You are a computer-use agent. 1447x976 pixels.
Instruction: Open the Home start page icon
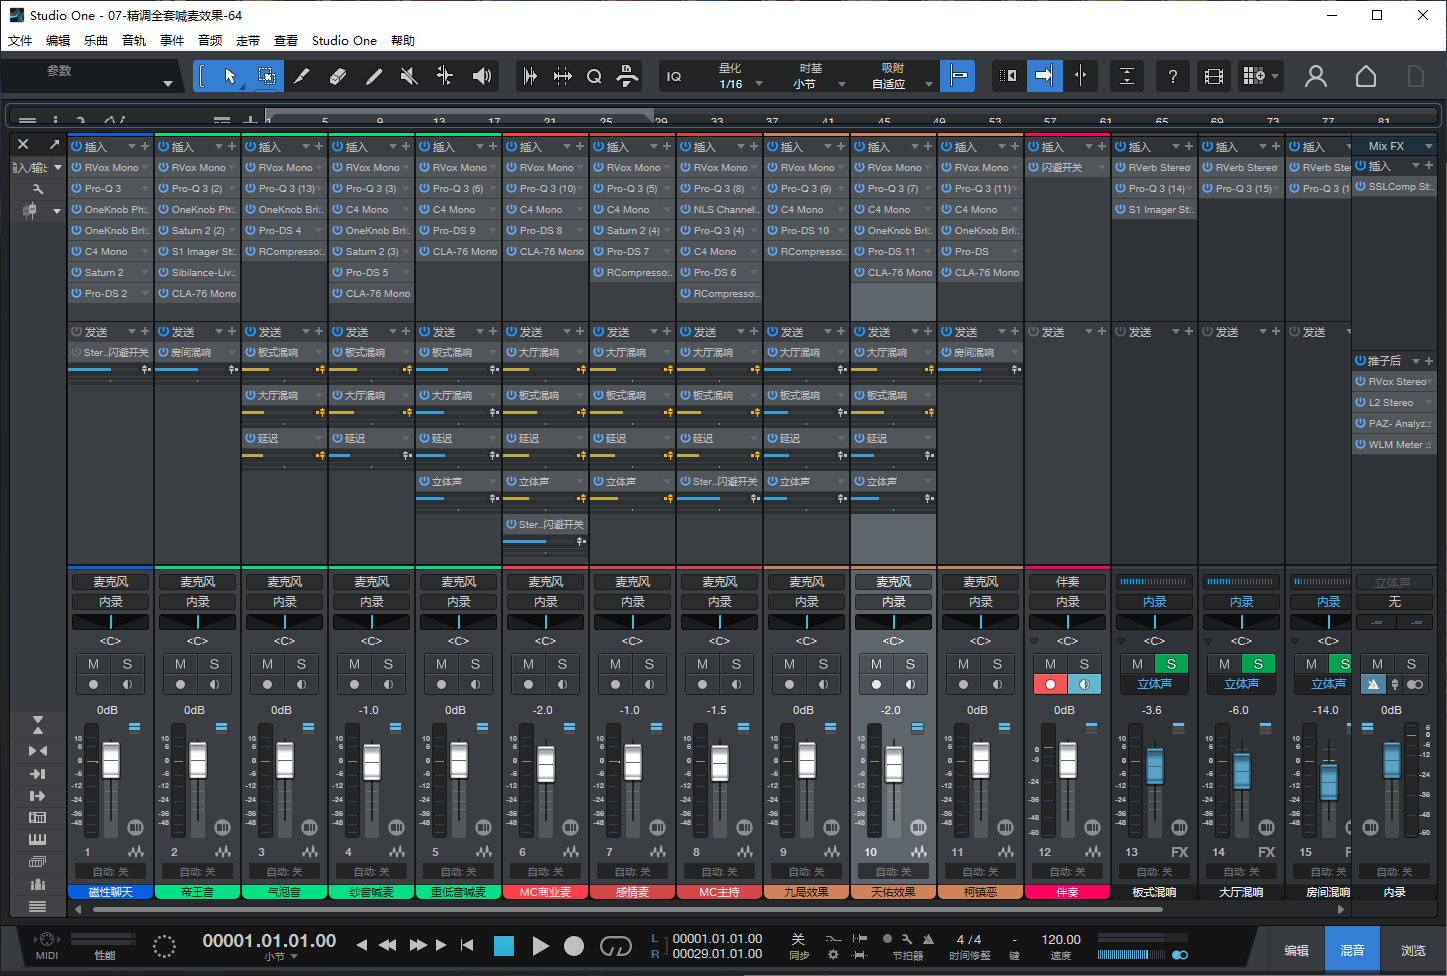(x=1365, y=76)
